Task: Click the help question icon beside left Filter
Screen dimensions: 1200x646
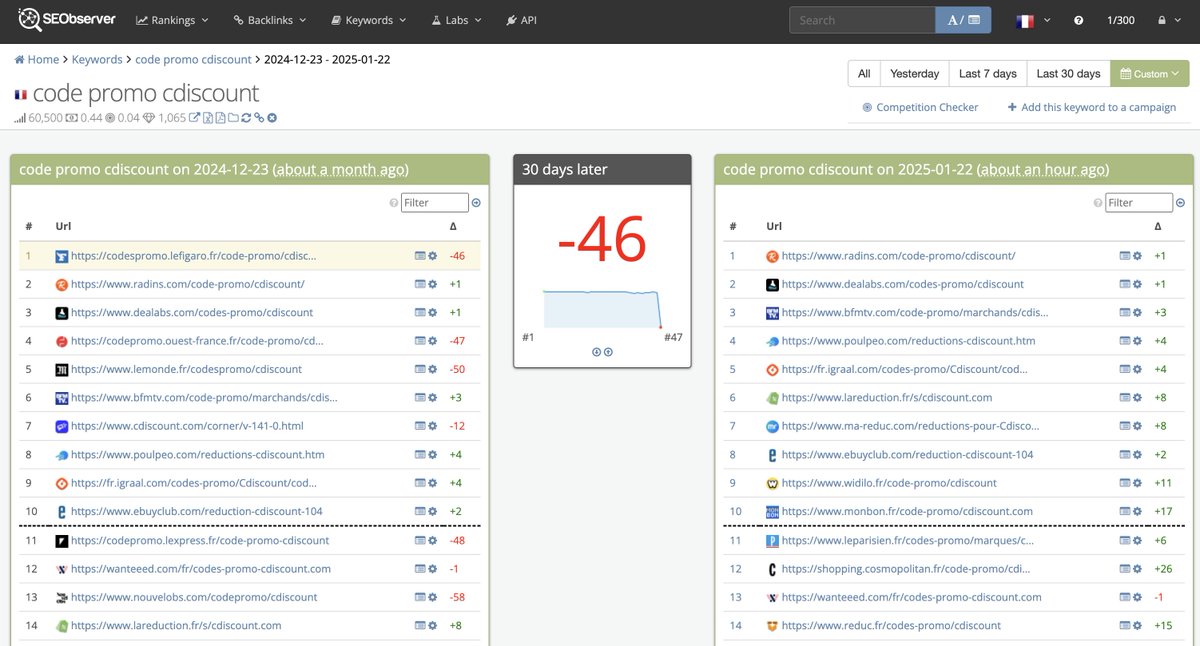Action: coord(394,203)
